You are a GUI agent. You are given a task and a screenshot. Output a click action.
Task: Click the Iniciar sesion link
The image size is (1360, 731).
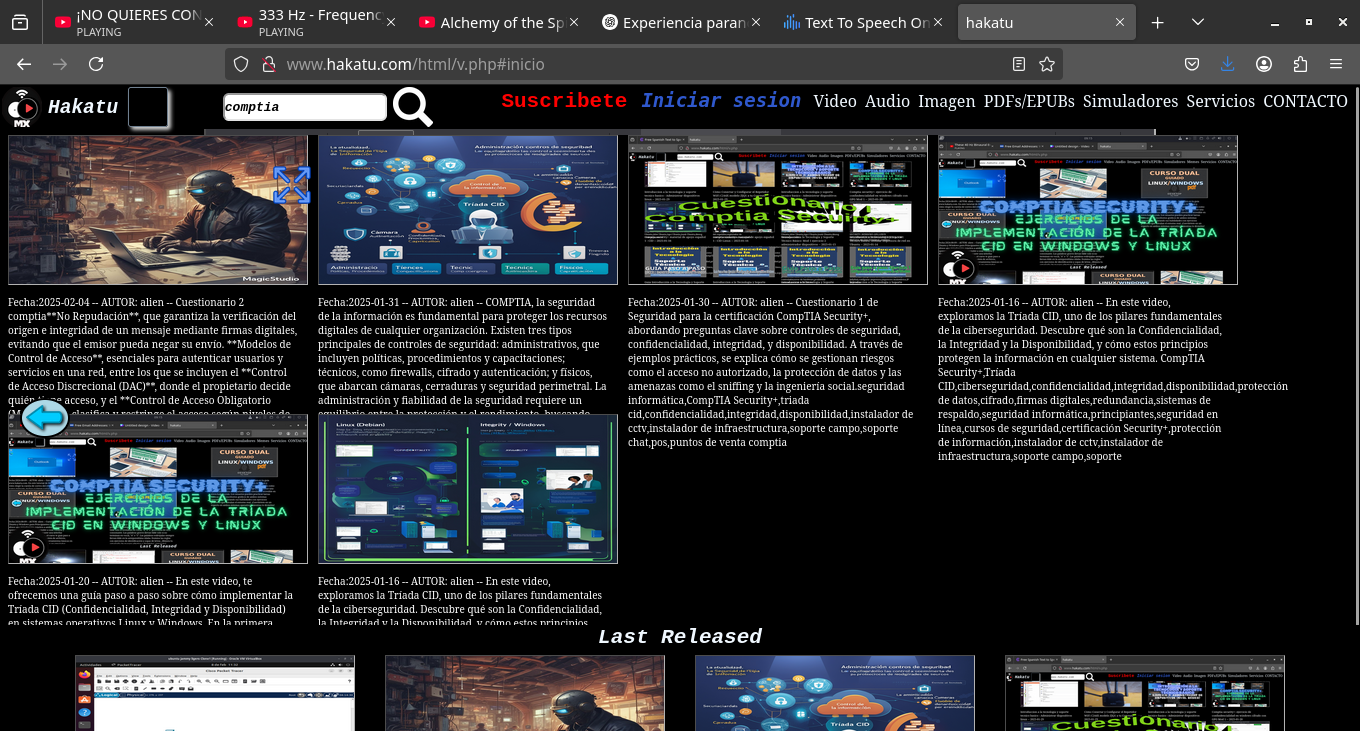(720, 101)
